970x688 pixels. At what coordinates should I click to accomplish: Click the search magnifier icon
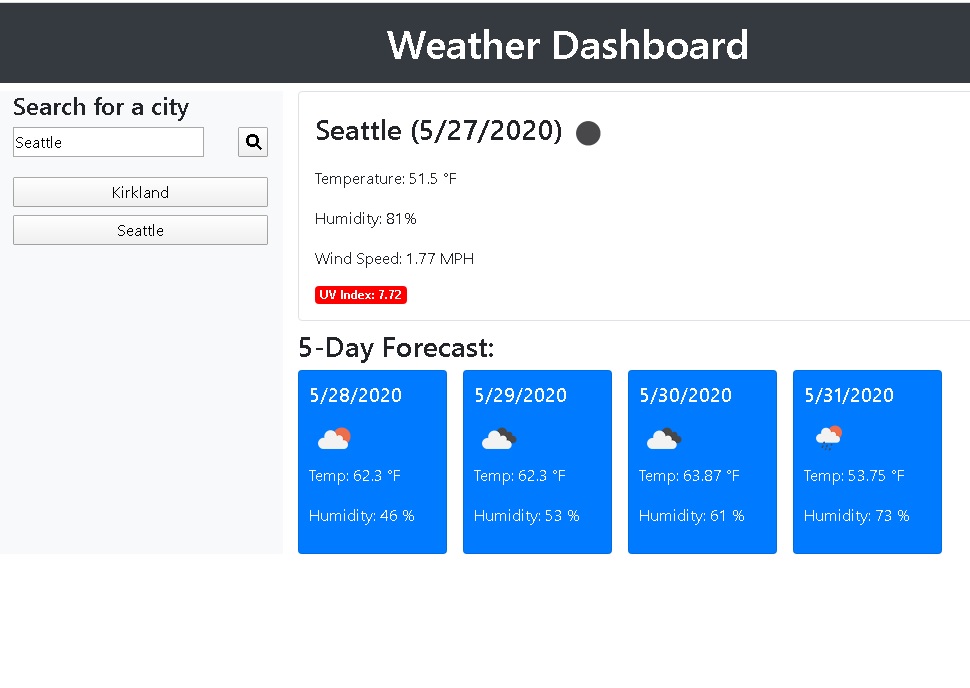coord(252,141)
